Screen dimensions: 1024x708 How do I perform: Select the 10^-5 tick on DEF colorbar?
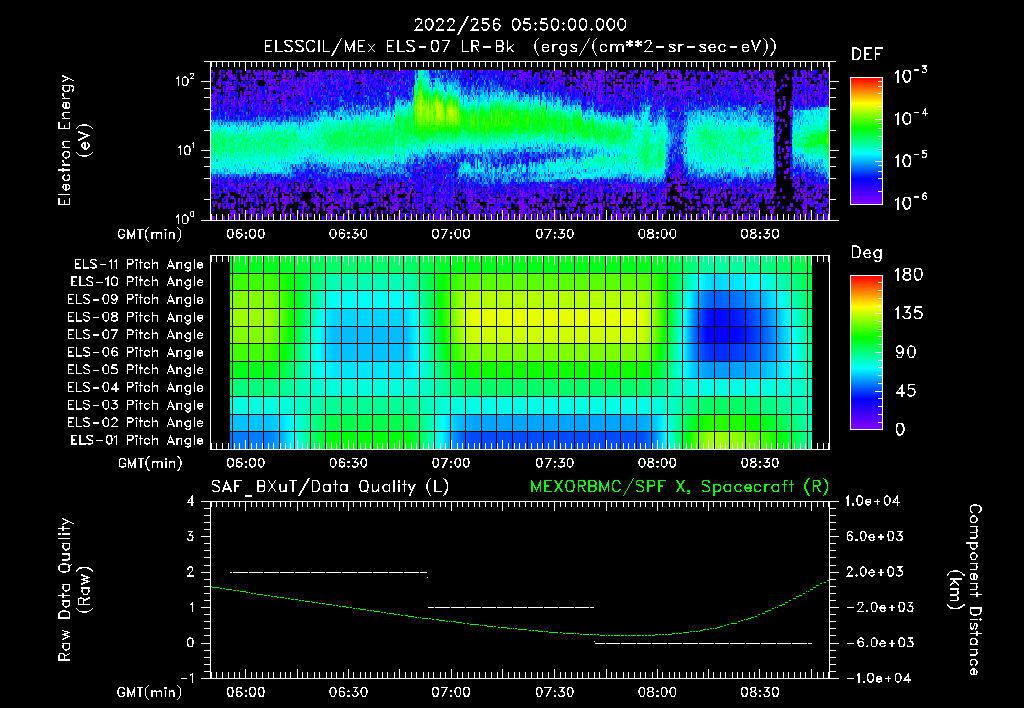click(910, 160)
